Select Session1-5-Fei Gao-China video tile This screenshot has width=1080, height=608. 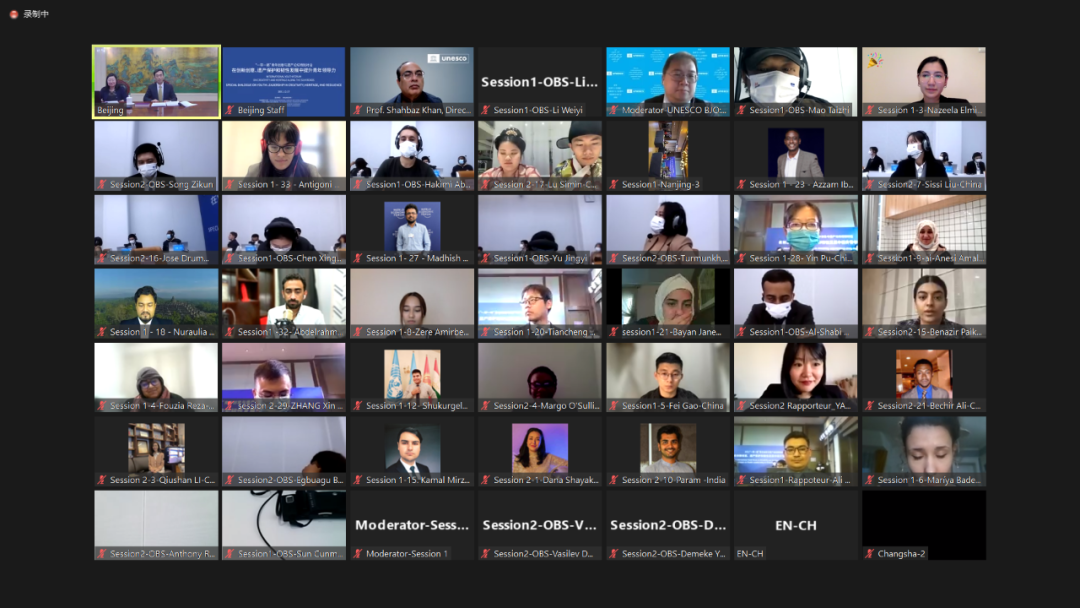pyautogui.click(x=668, y=374)
